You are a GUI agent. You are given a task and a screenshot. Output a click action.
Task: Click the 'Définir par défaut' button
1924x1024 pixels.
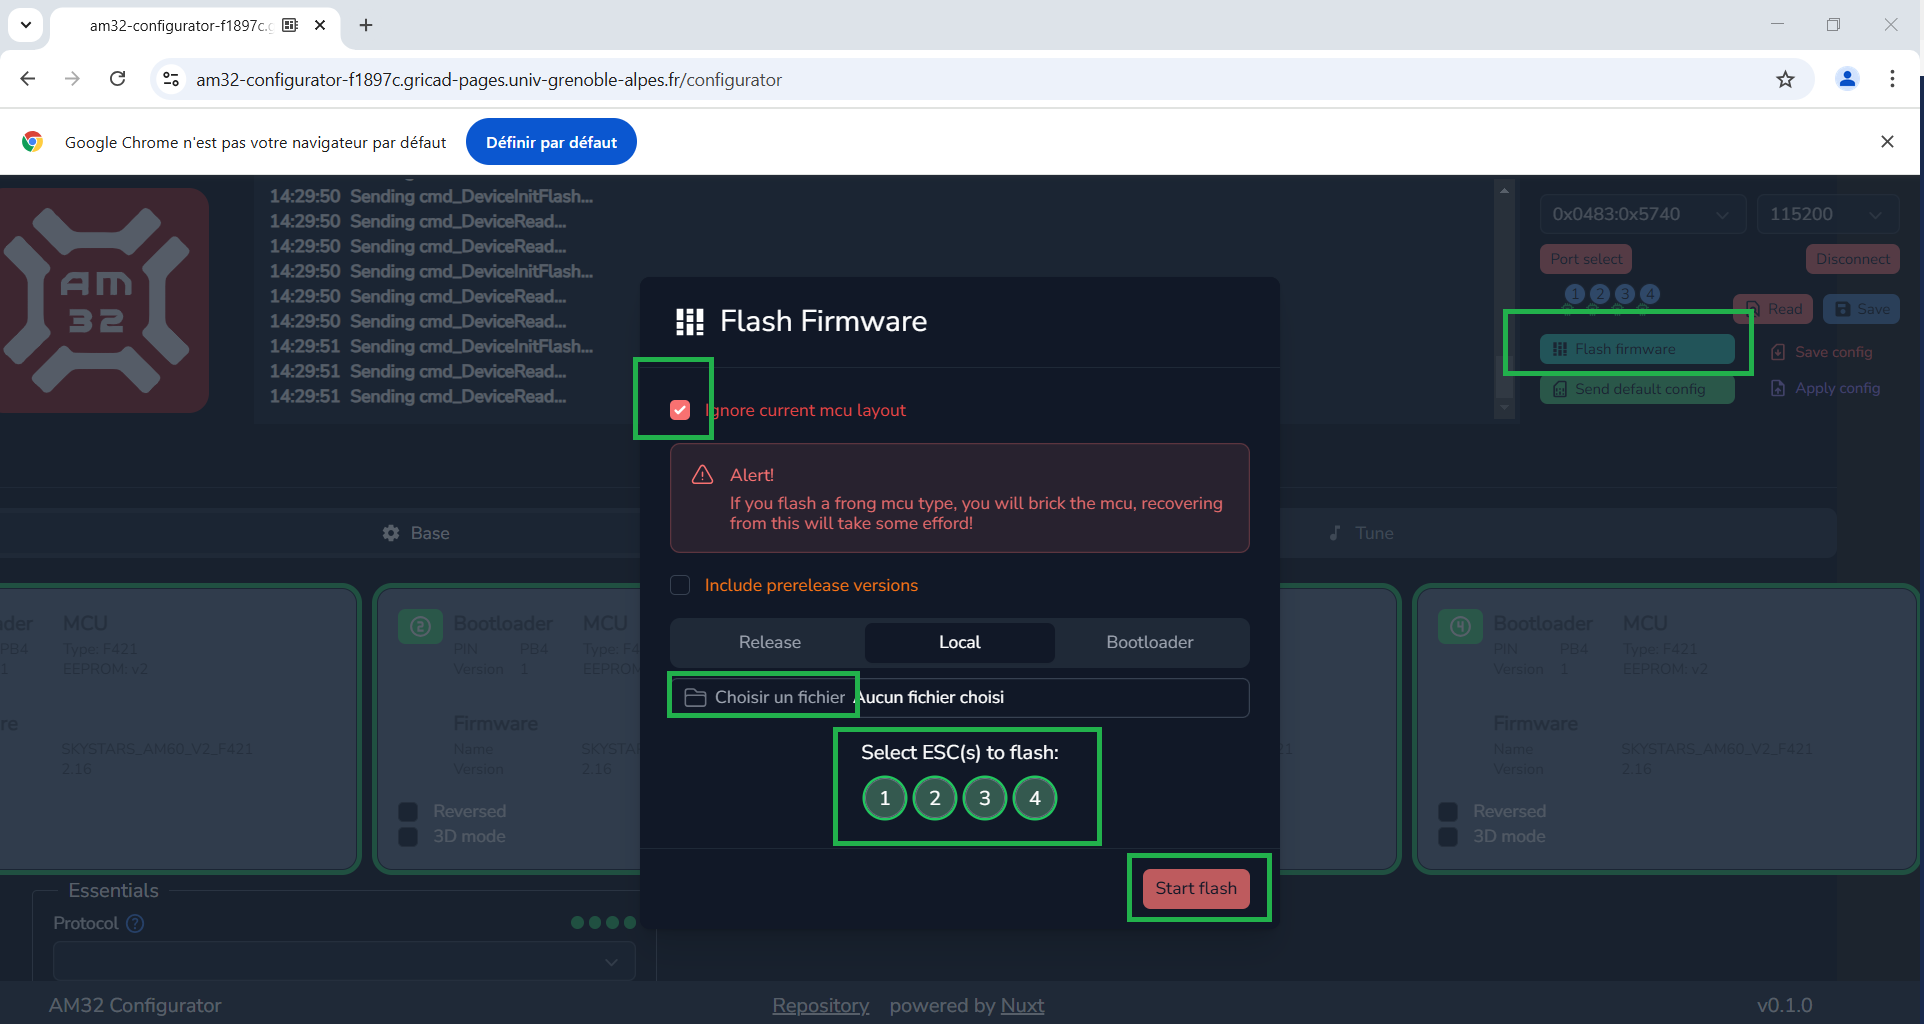tap(551, 142)
